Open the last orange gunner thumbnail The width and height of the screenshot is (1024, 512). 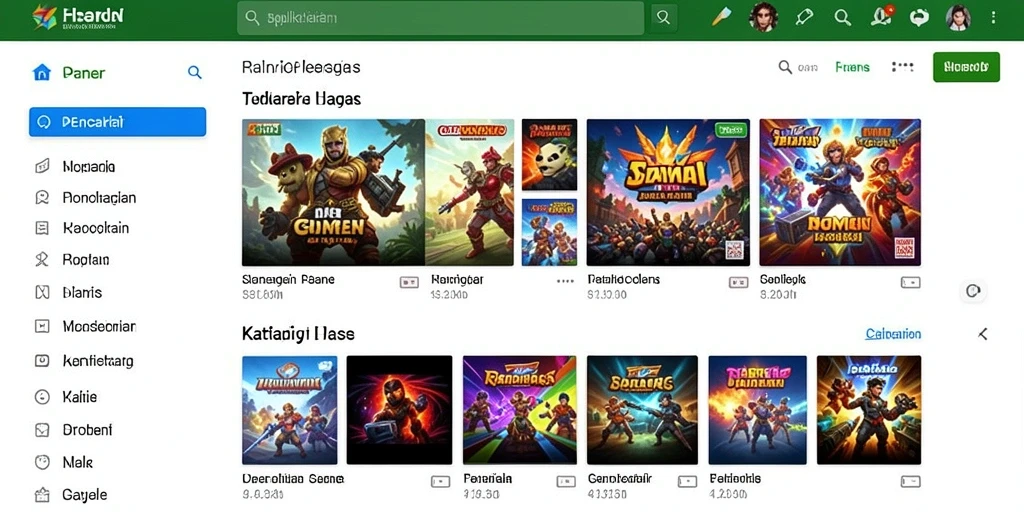869,409
